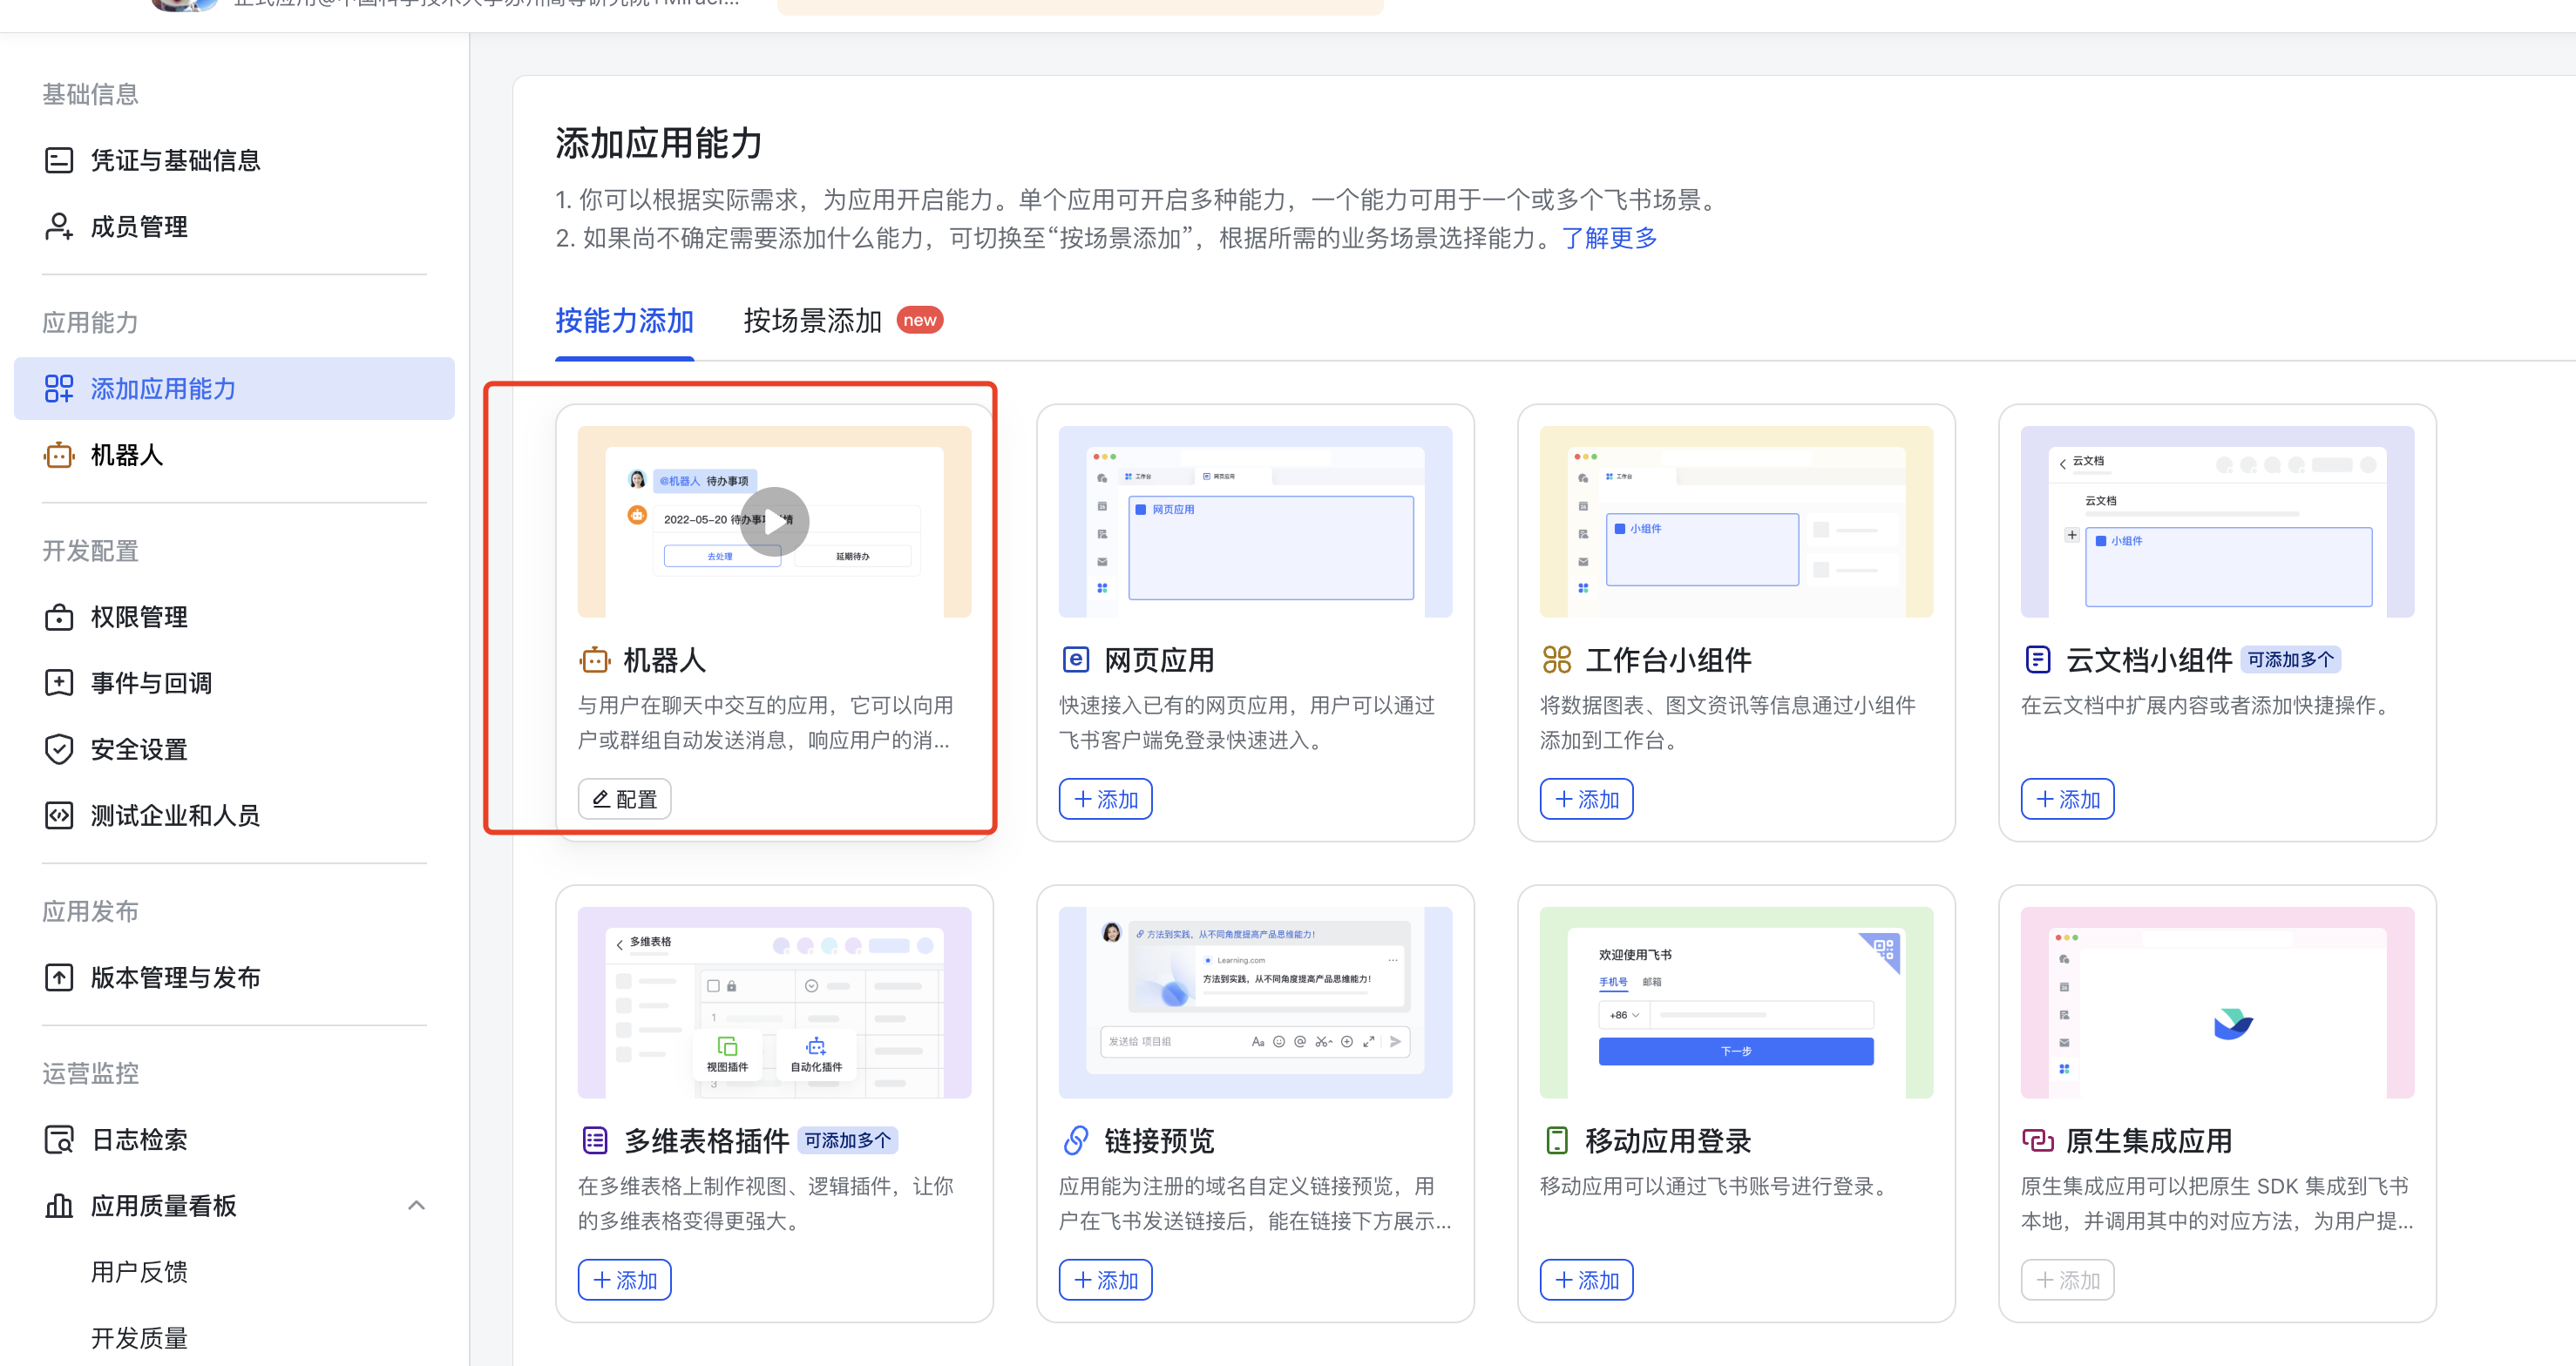
Task: Click 配置 button on robot card
Action: pyautogui.click(x=624, y=799)
